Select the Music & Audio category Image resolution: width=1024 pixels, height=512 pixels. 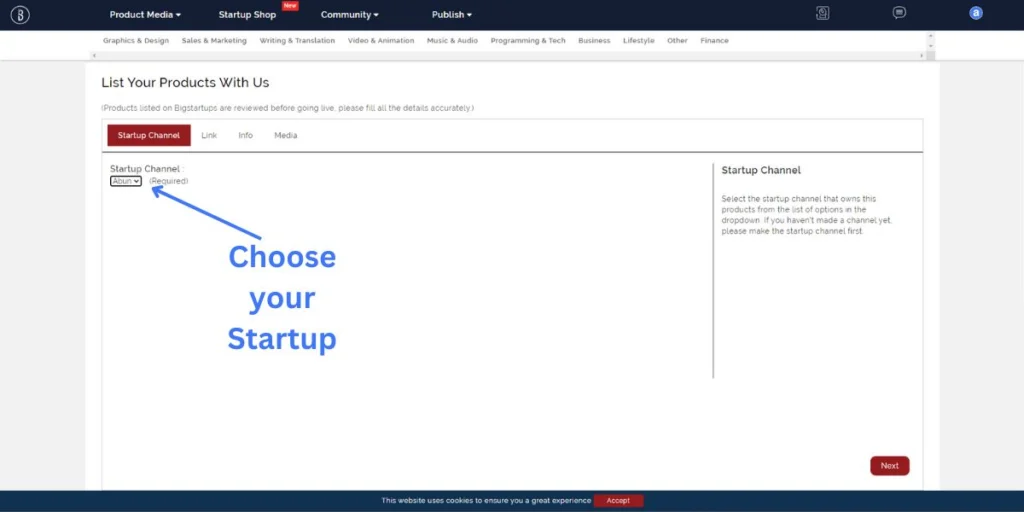tap(452, 40)
